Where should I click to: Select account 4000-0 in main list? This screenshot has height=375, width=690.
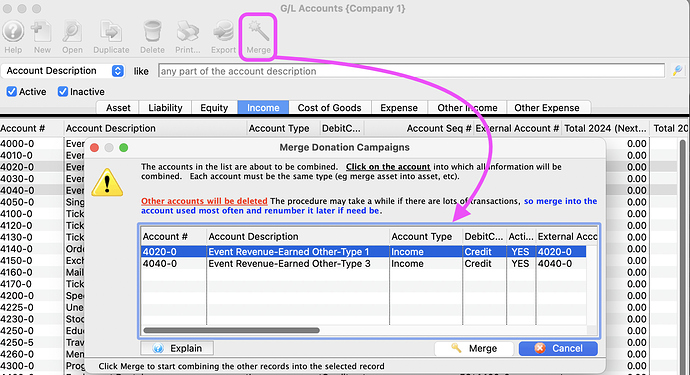(x=17, y=143)
